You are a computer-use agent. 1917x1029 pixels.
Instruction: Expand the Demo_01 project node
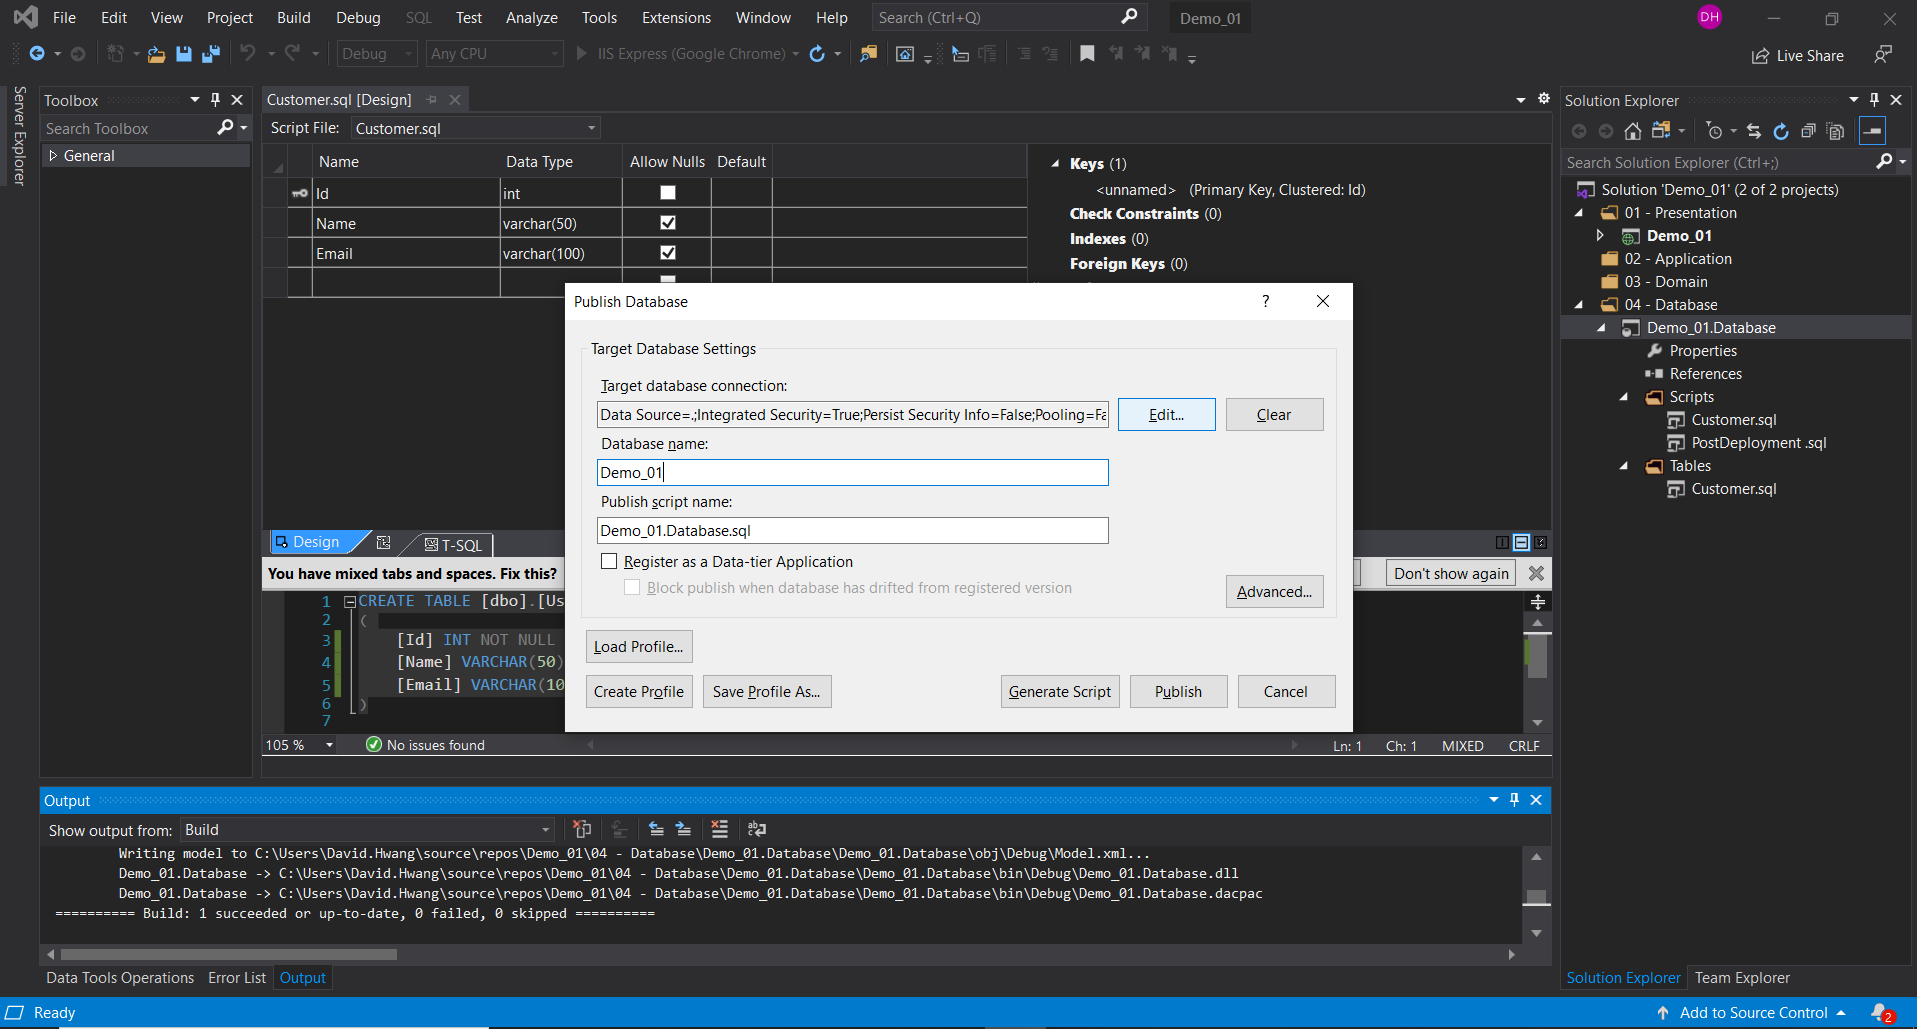click(1600, 236)
